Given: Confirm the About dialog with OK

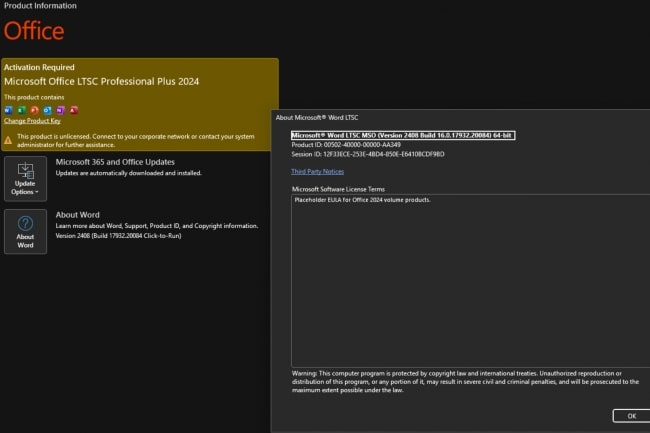Looking at the screenshot, I should pos(631,416).
